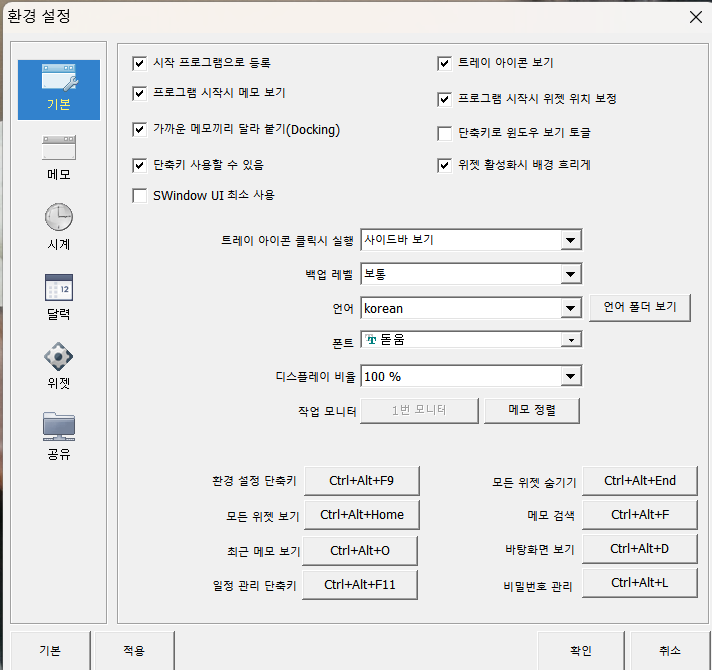Image resolution: width=712 pixels, height=670 pixels.
Task: Open 폰트 dropdown showing 돋움
Action: (471, 340)
